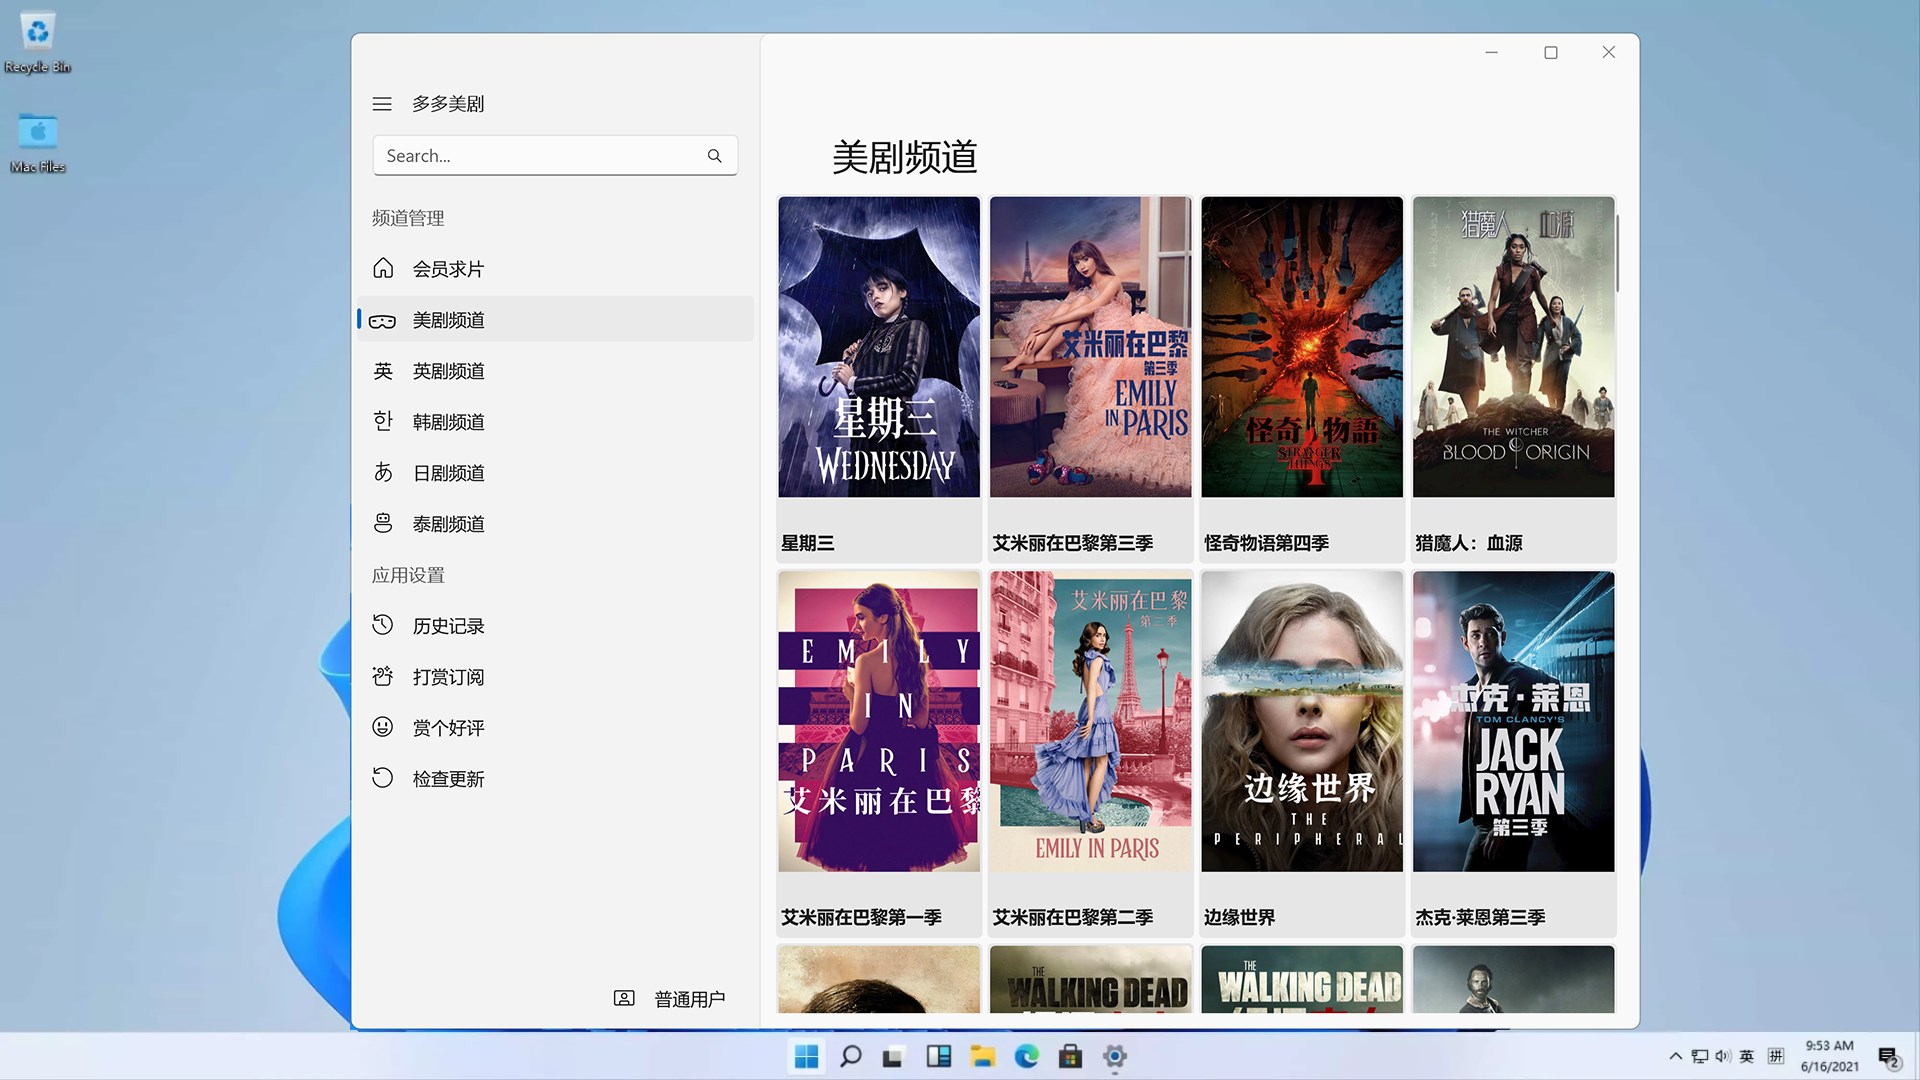
Task: Click 赏个好评 rating option
Action: 448,728
